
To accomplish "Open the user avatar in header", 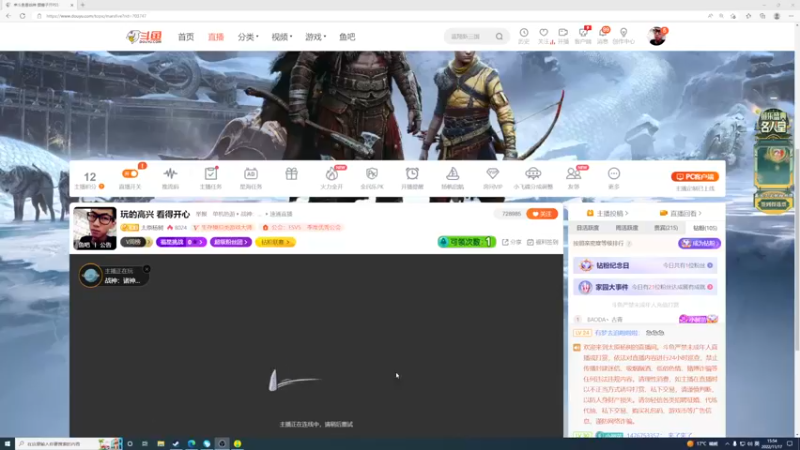I will coord(657,36).
